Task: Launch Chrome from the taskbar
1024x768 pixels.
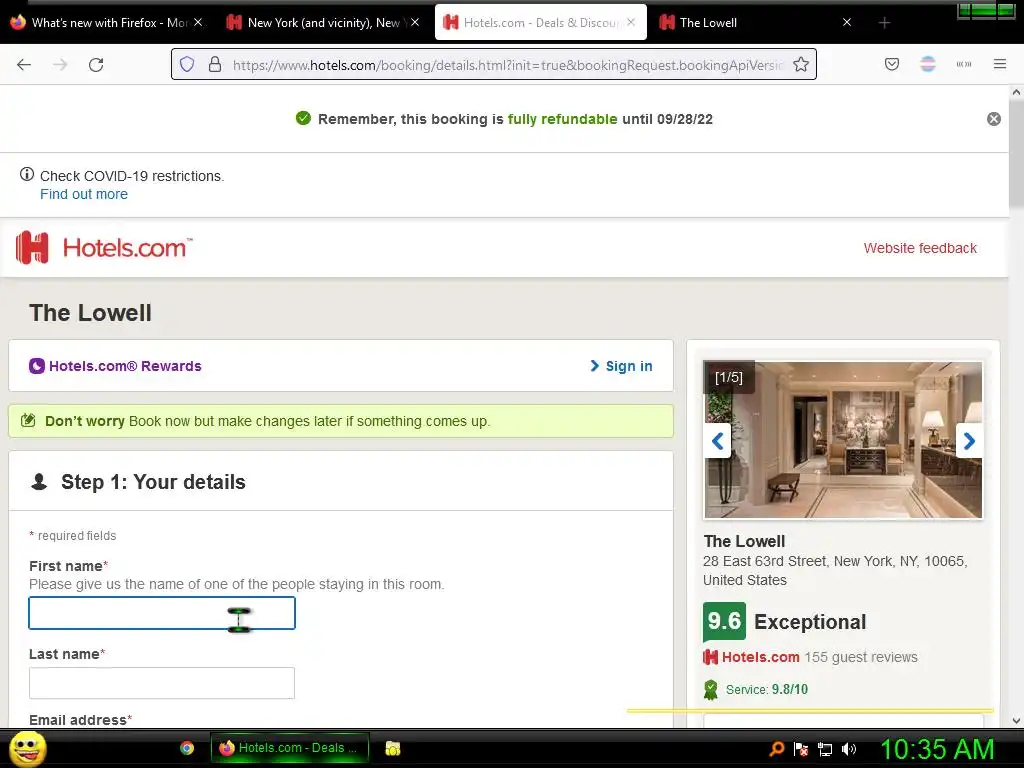Action: [187, 748]
